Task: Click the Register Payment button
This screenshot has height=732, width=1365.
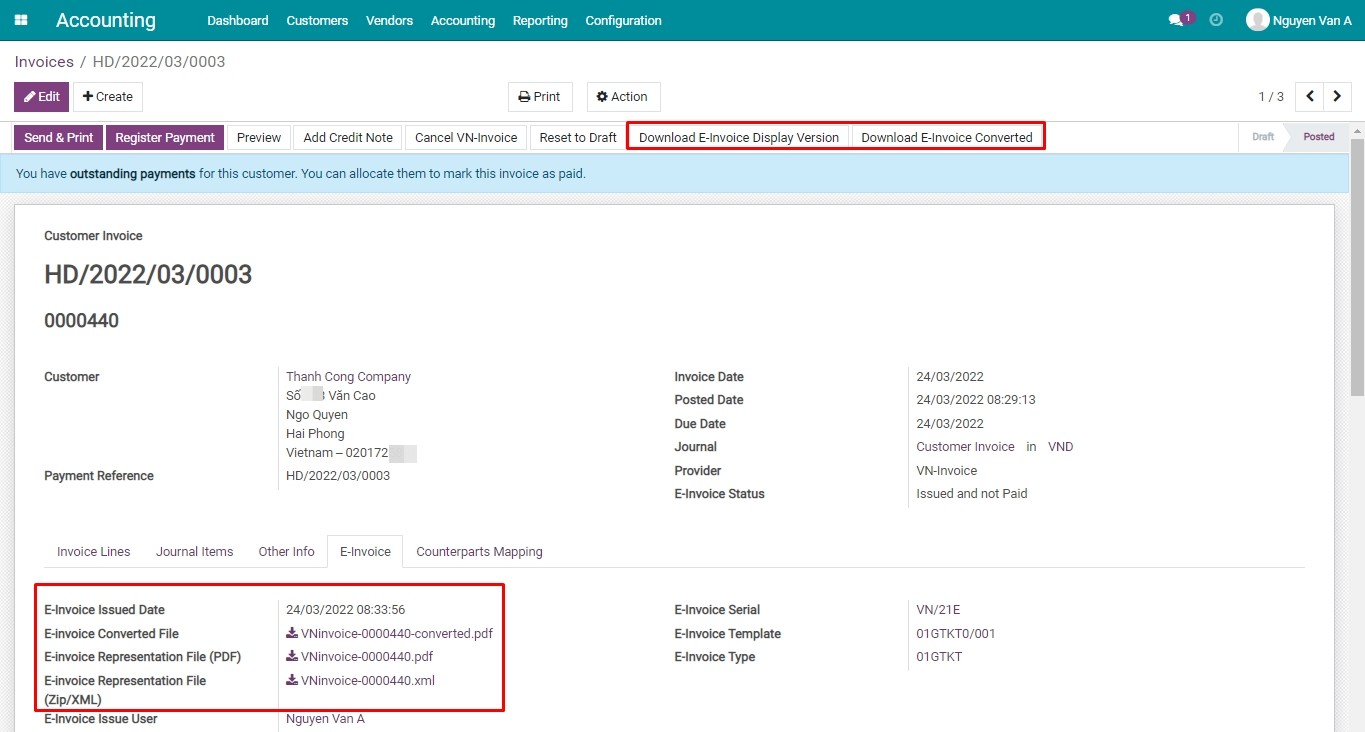Action: point(164,137)
